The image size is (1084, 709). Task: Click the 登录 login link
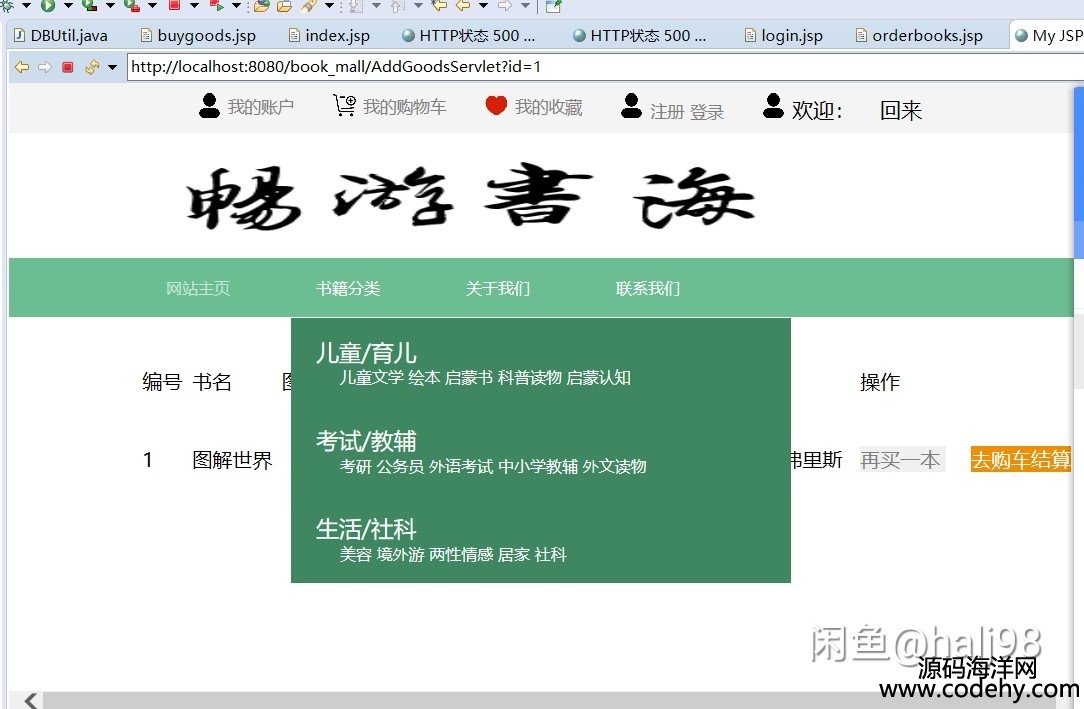[x=707, y=112]
